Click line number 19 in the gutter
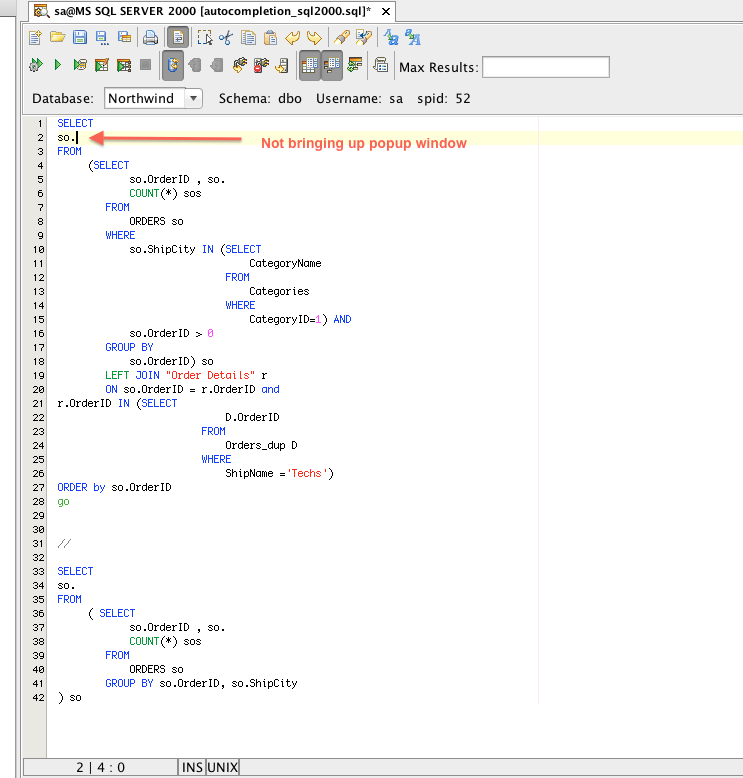This screenshot has height=778, width=743. pos(38,376)
